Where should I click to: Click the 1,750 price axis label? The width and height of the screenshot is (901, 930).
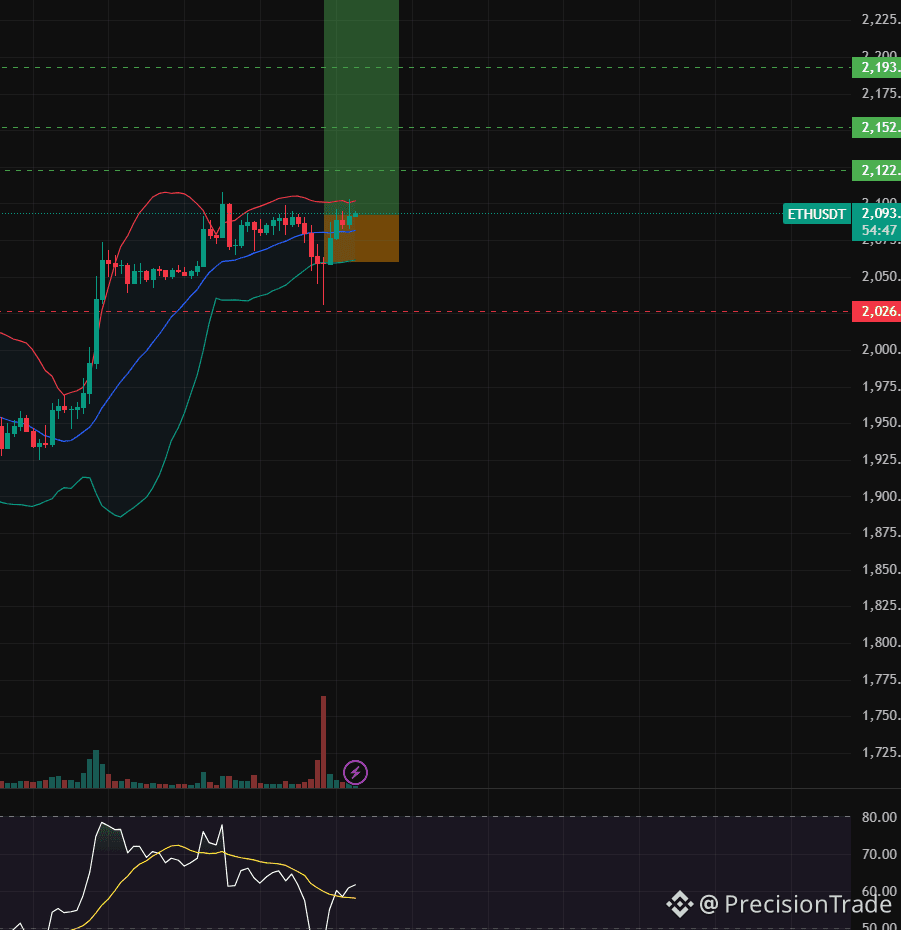pyautogui.click(x=880, y=716)
